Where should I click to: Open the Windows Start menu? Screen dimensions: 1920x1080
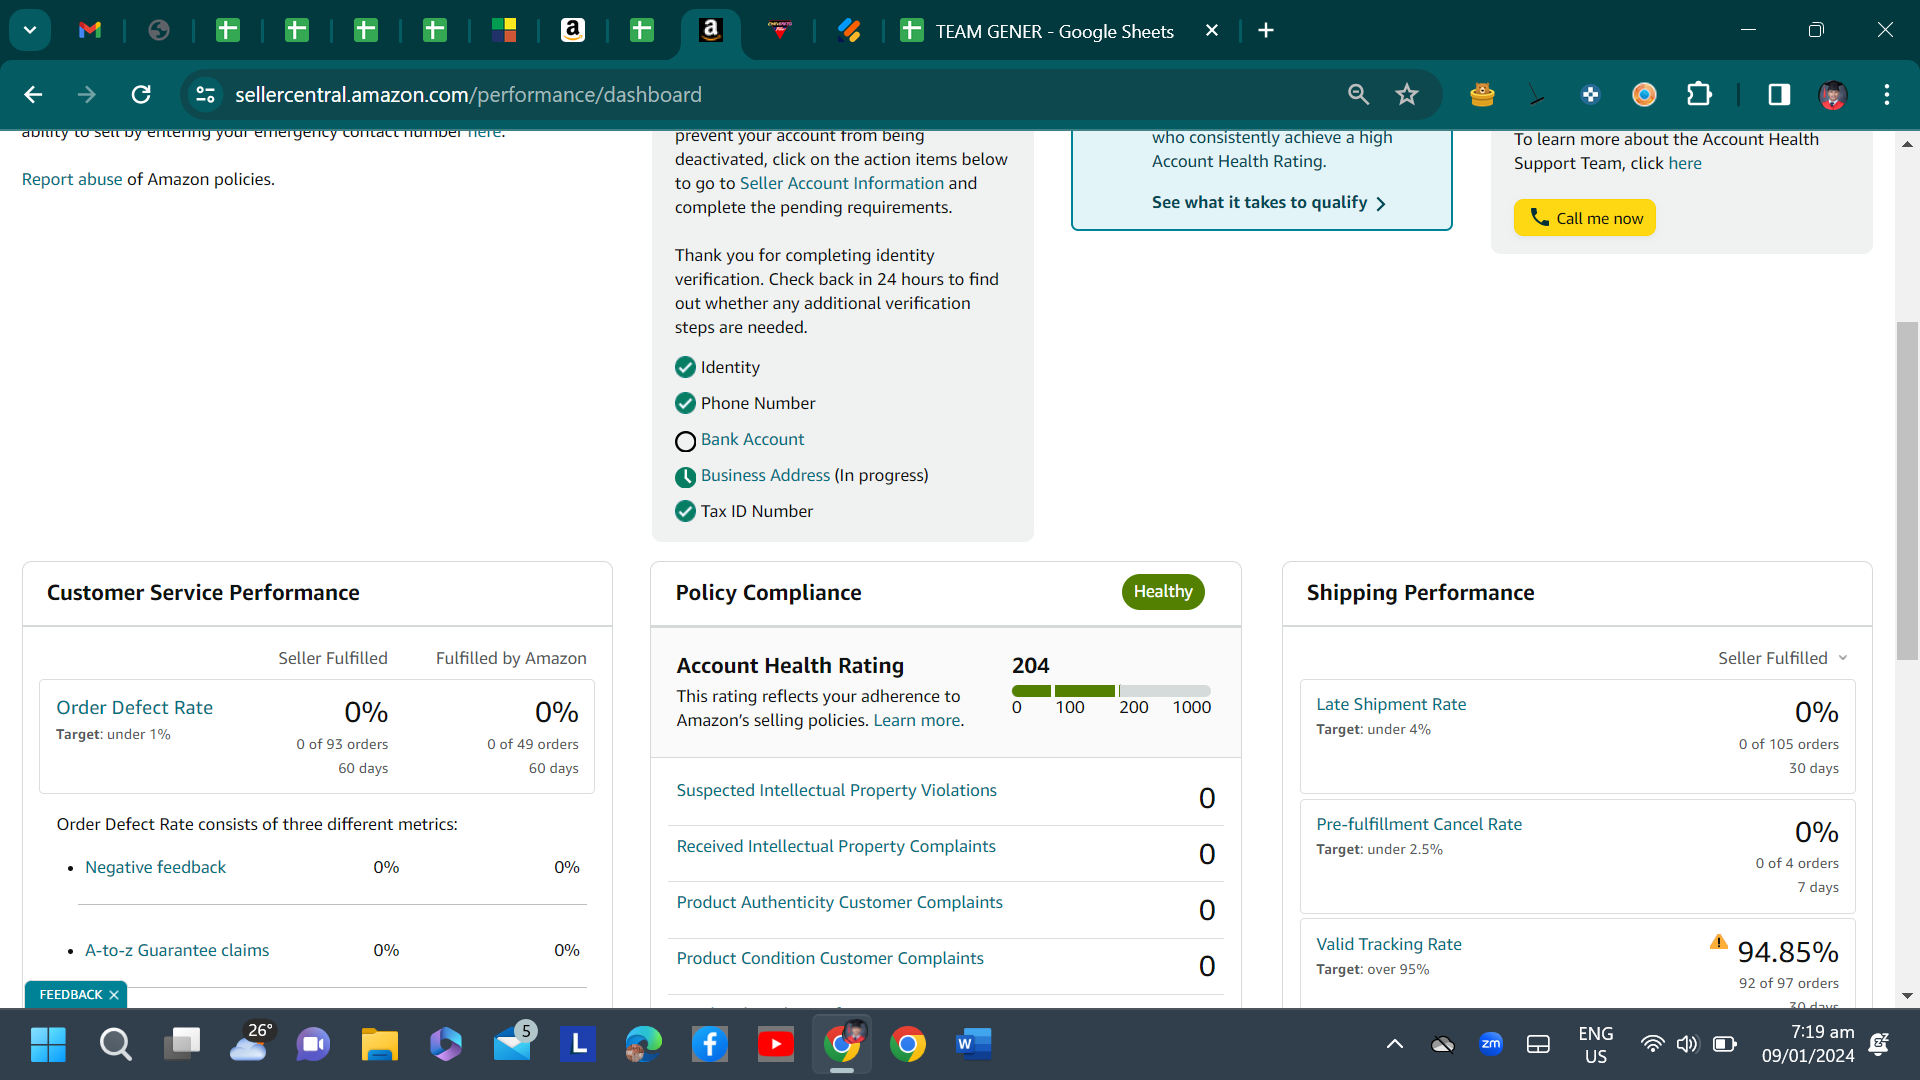pyautogui.click(x=48, y=1045)
